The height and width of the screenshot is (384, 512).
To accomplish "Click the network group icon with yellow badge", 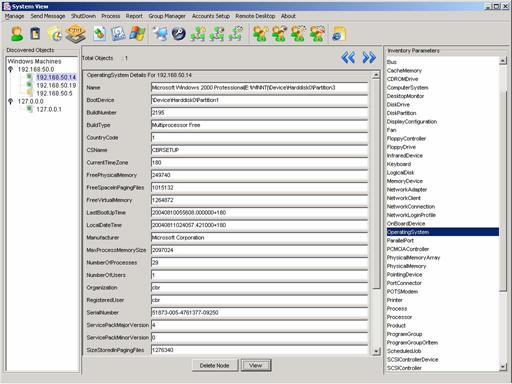I will (198, 34).
